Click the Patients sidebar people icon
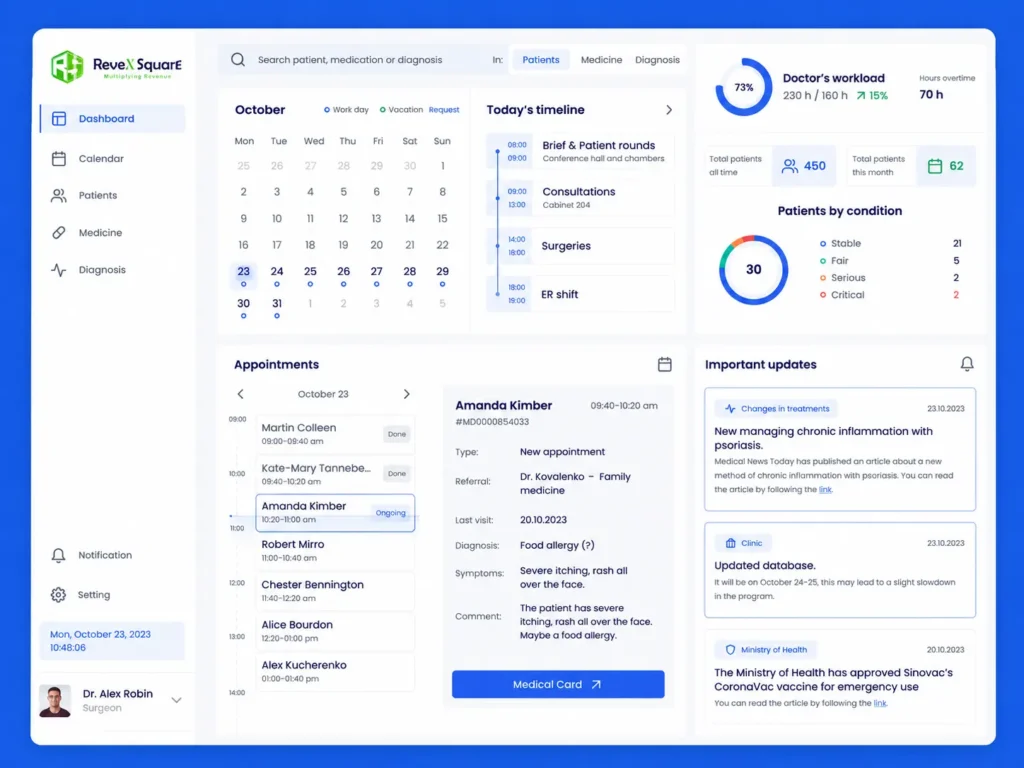1024x768 pixels. pos(59,195)
